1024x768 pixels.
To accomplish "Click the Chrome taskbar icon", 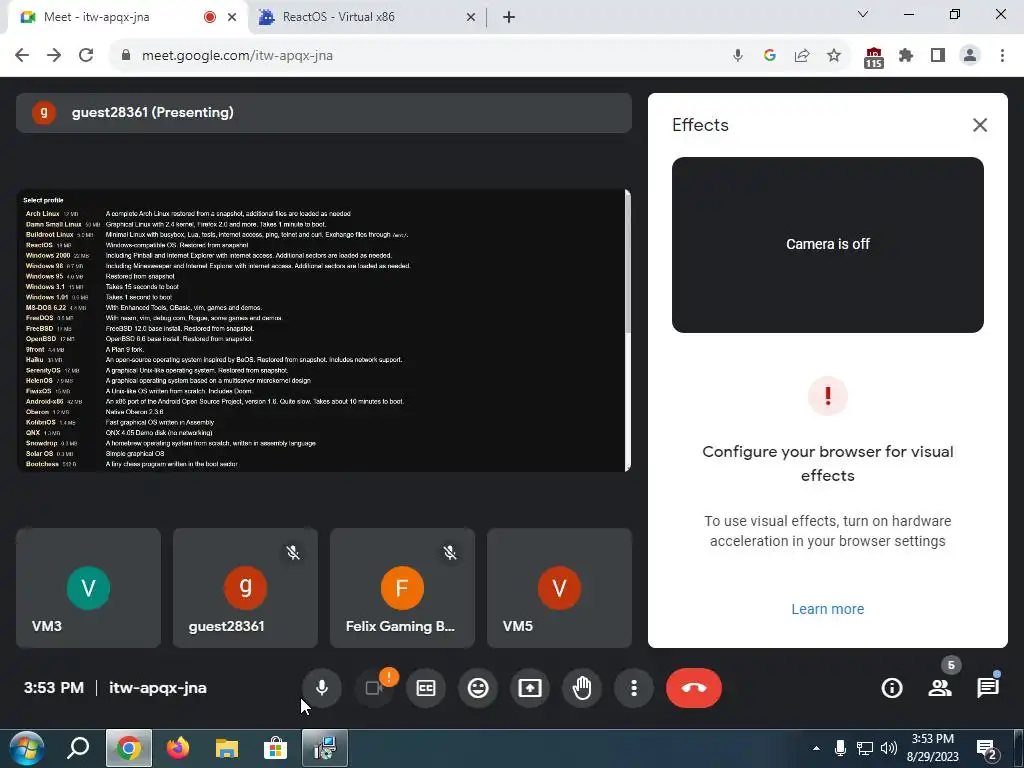I will pyautogui.click(x=129, y=748).
